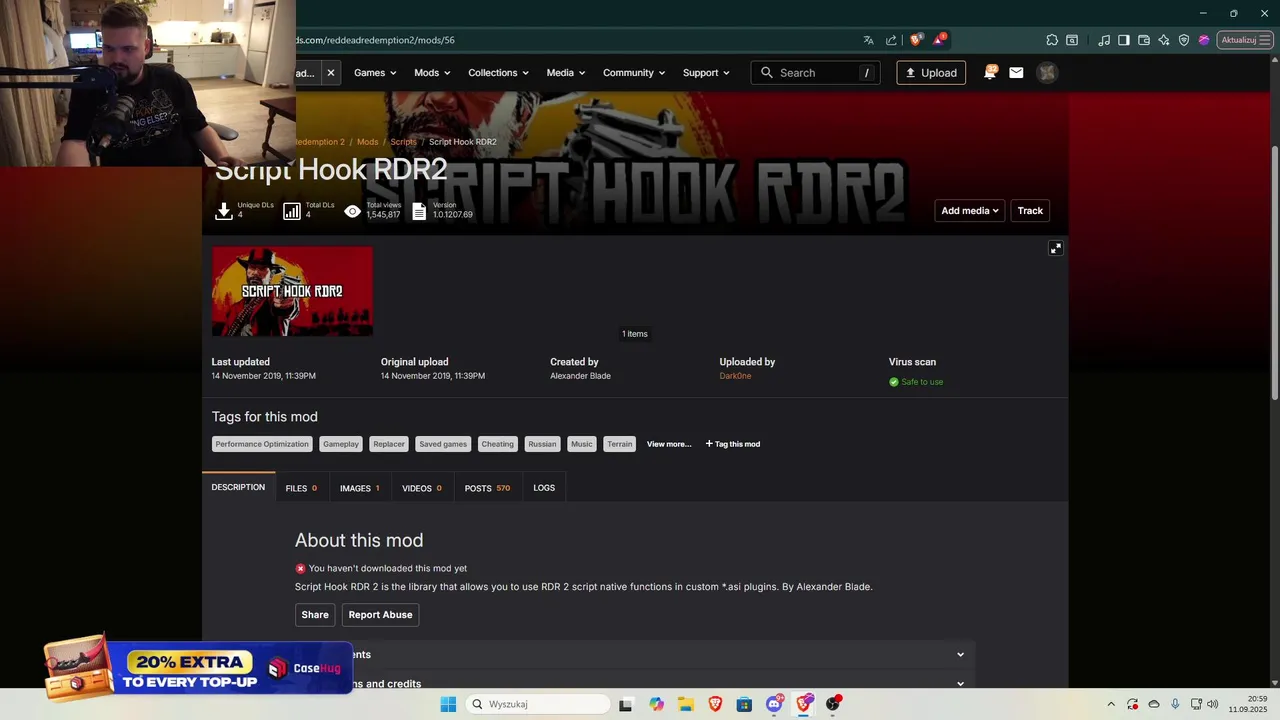This screenshot has width=1280, height=720.
Task: Open Task View from taskbar
Action: click(626, 704)
